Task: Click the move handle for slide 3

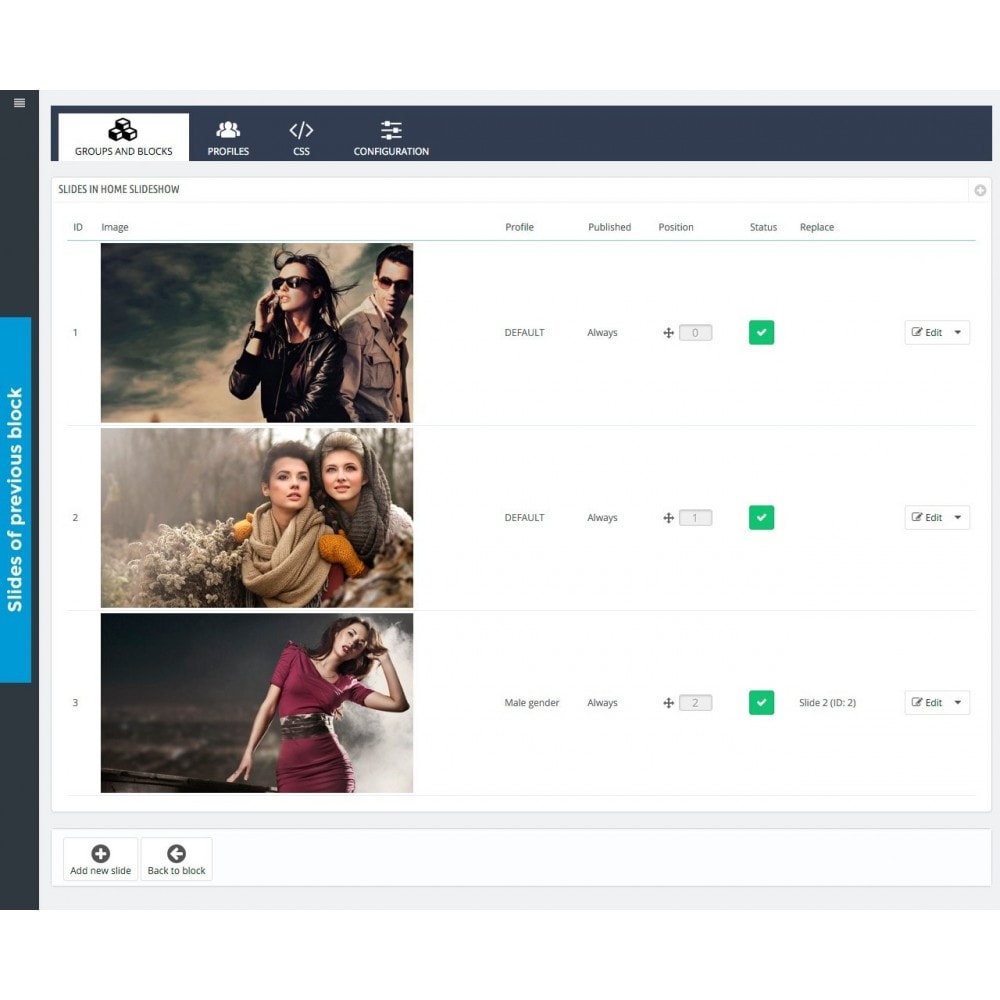Action: point(668,703)
